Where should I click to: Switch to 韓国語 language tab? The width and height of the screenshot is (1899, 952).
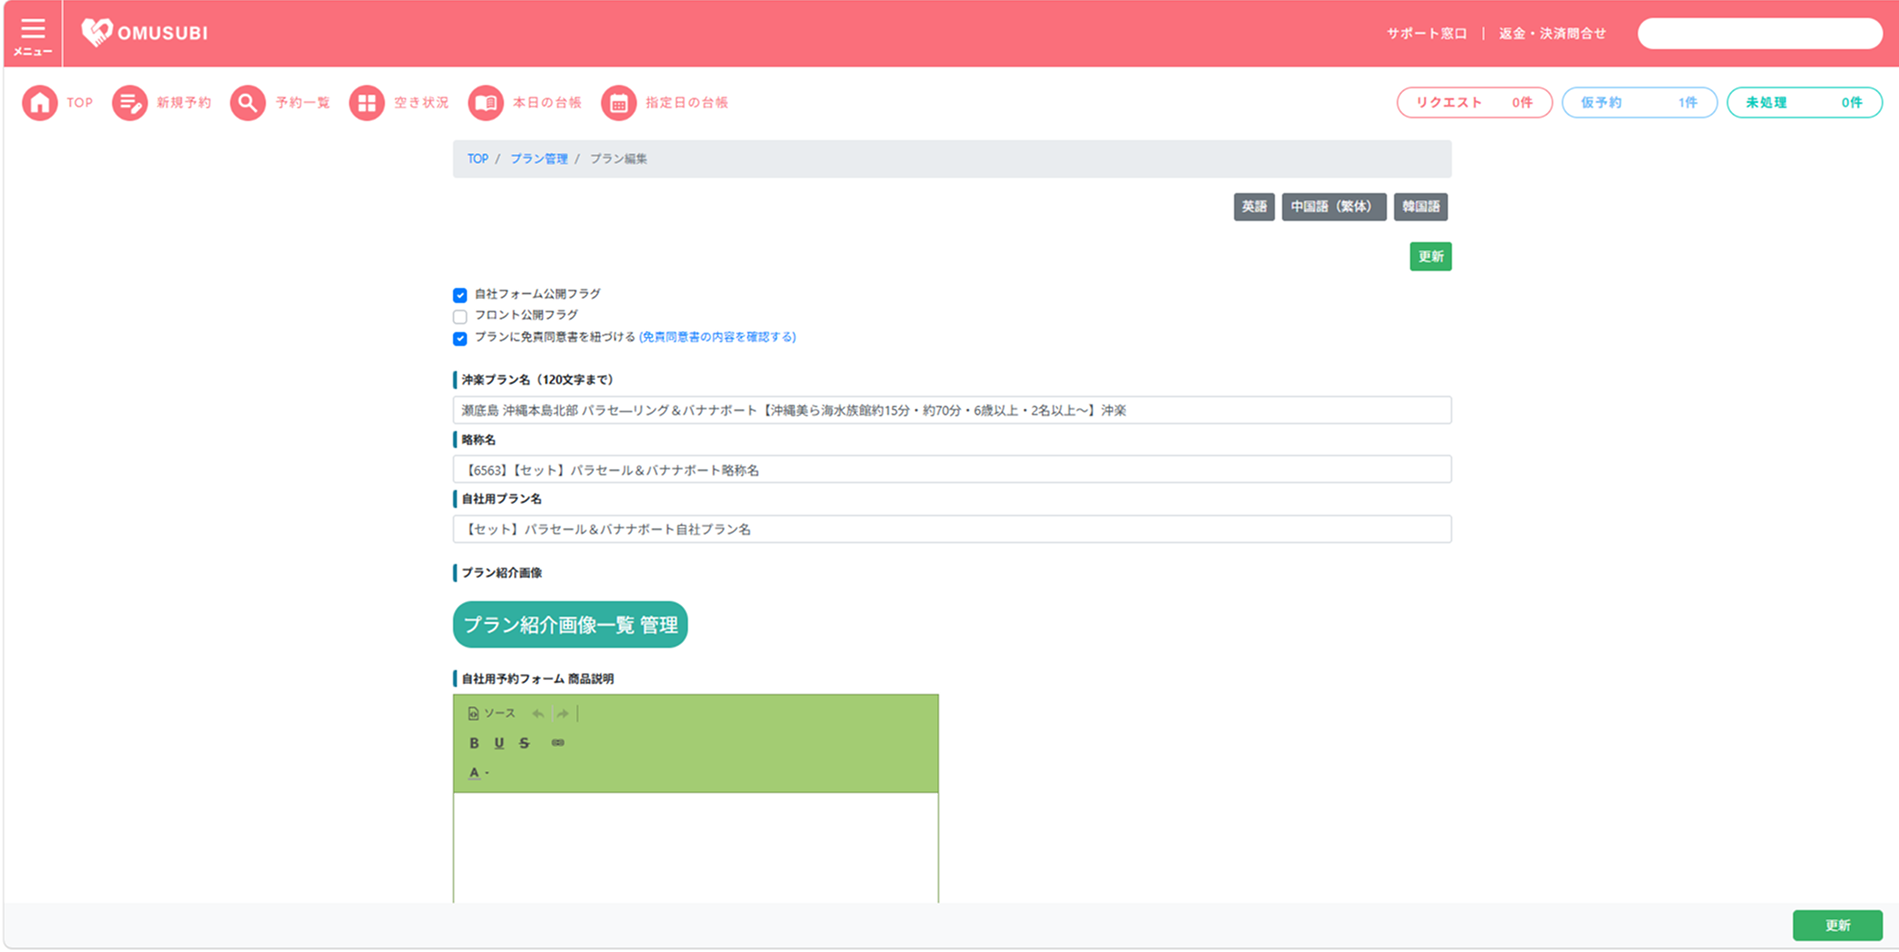1421,207
